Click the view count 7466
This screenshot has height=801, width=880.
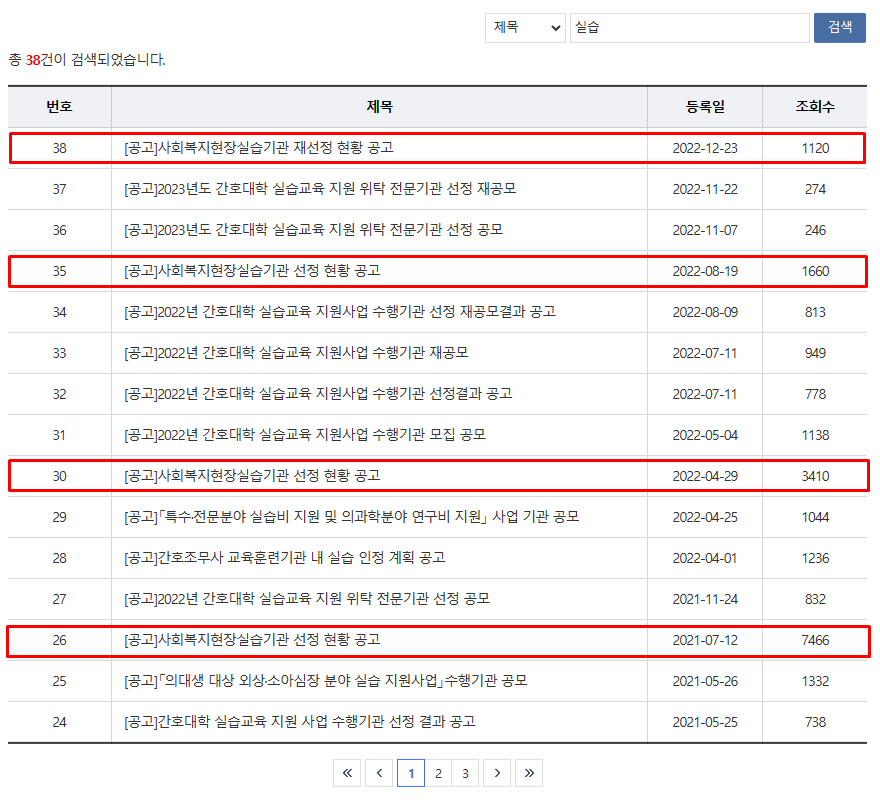click(x=815, y=640)
